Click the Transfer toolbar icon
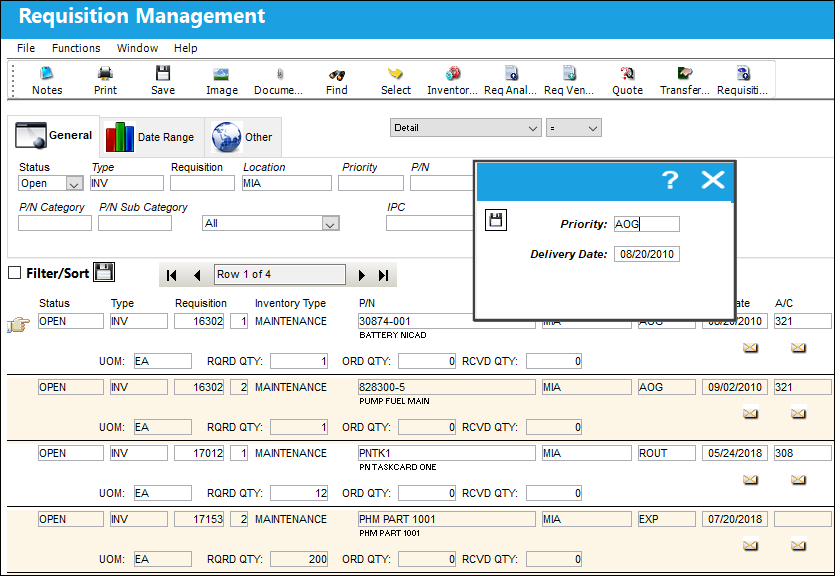The width and height of the screenshot is (835, 576). (x=685, y=80)
